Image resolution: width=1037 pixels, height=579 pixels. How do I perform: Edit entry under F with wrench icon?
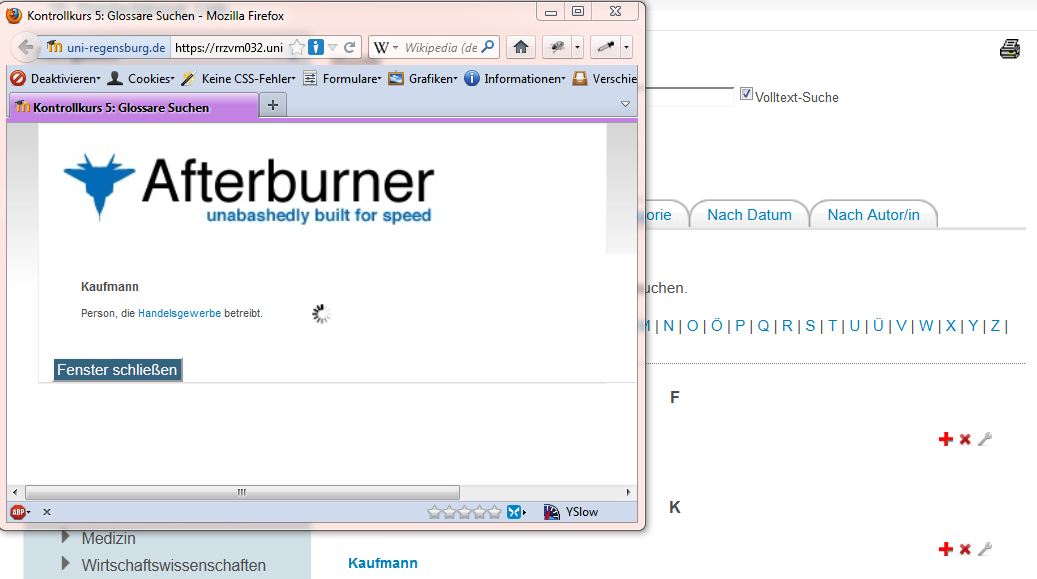pyautogui.click(x=985, y=439)
